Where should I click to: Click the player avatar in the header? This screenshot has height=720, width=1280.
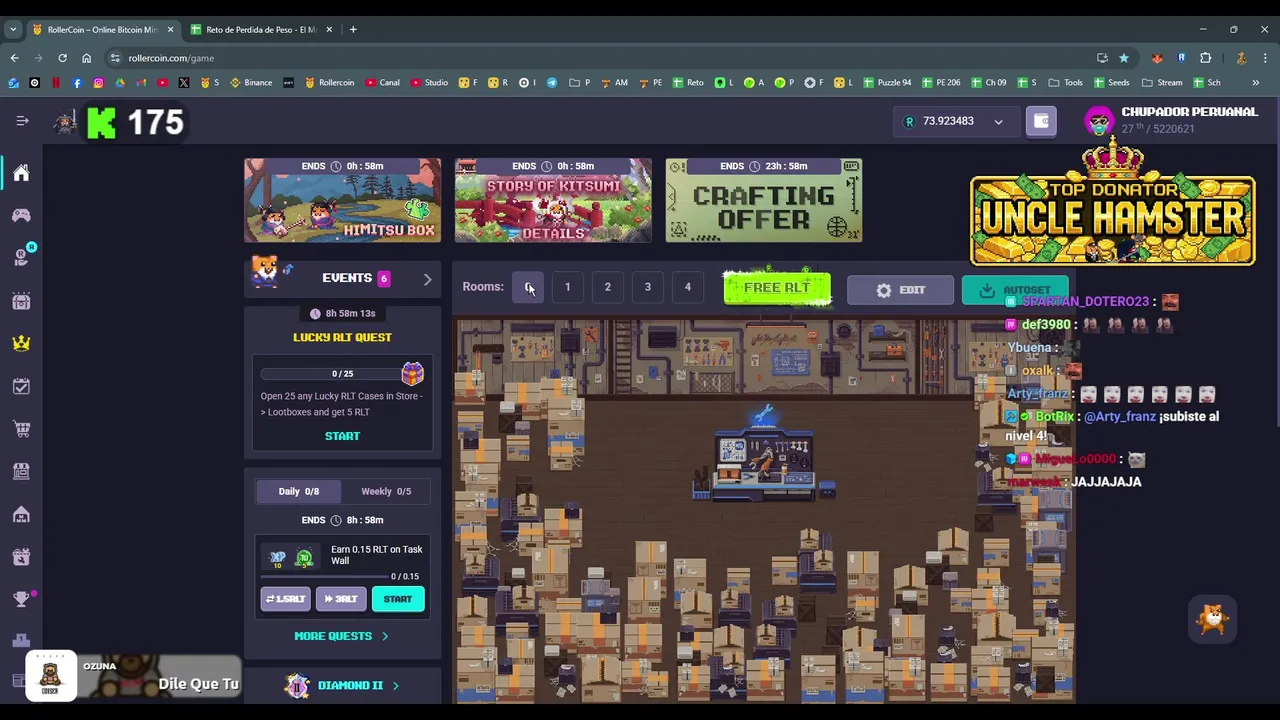pyautogui.click(x=1100, y=121)
